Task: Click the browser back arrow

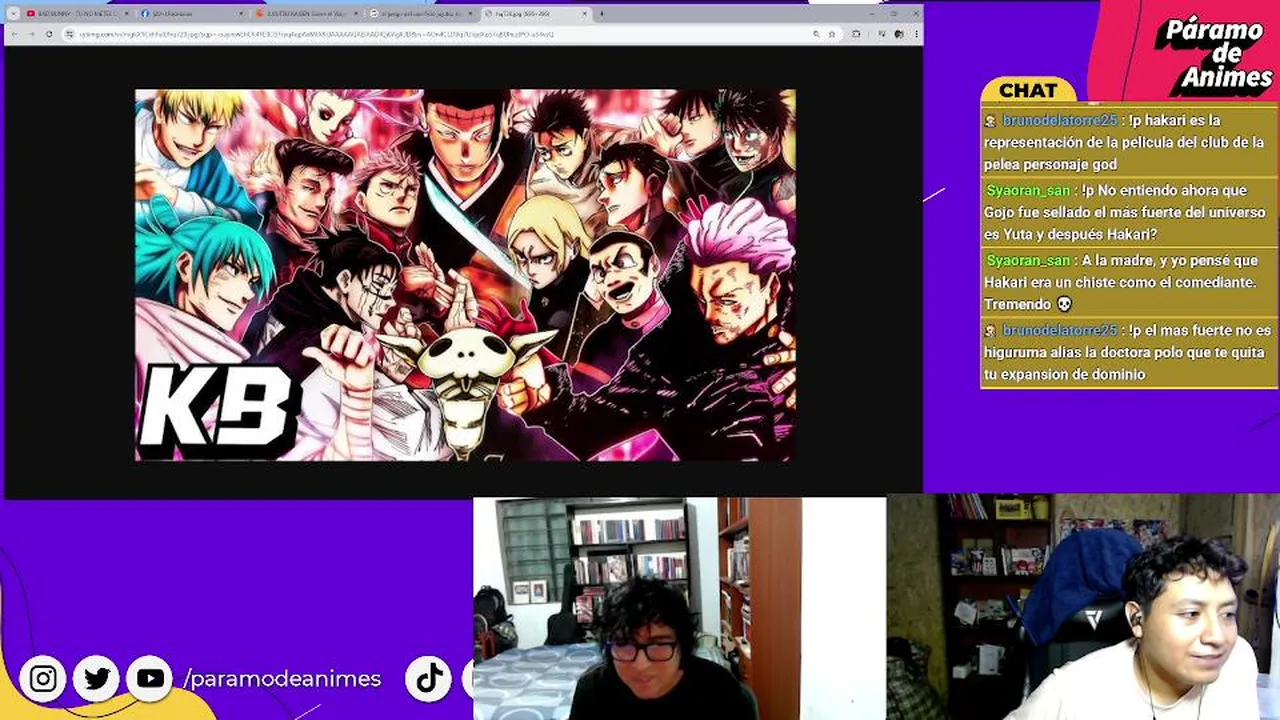Action: pyautogui.click(x=14, y=34)
